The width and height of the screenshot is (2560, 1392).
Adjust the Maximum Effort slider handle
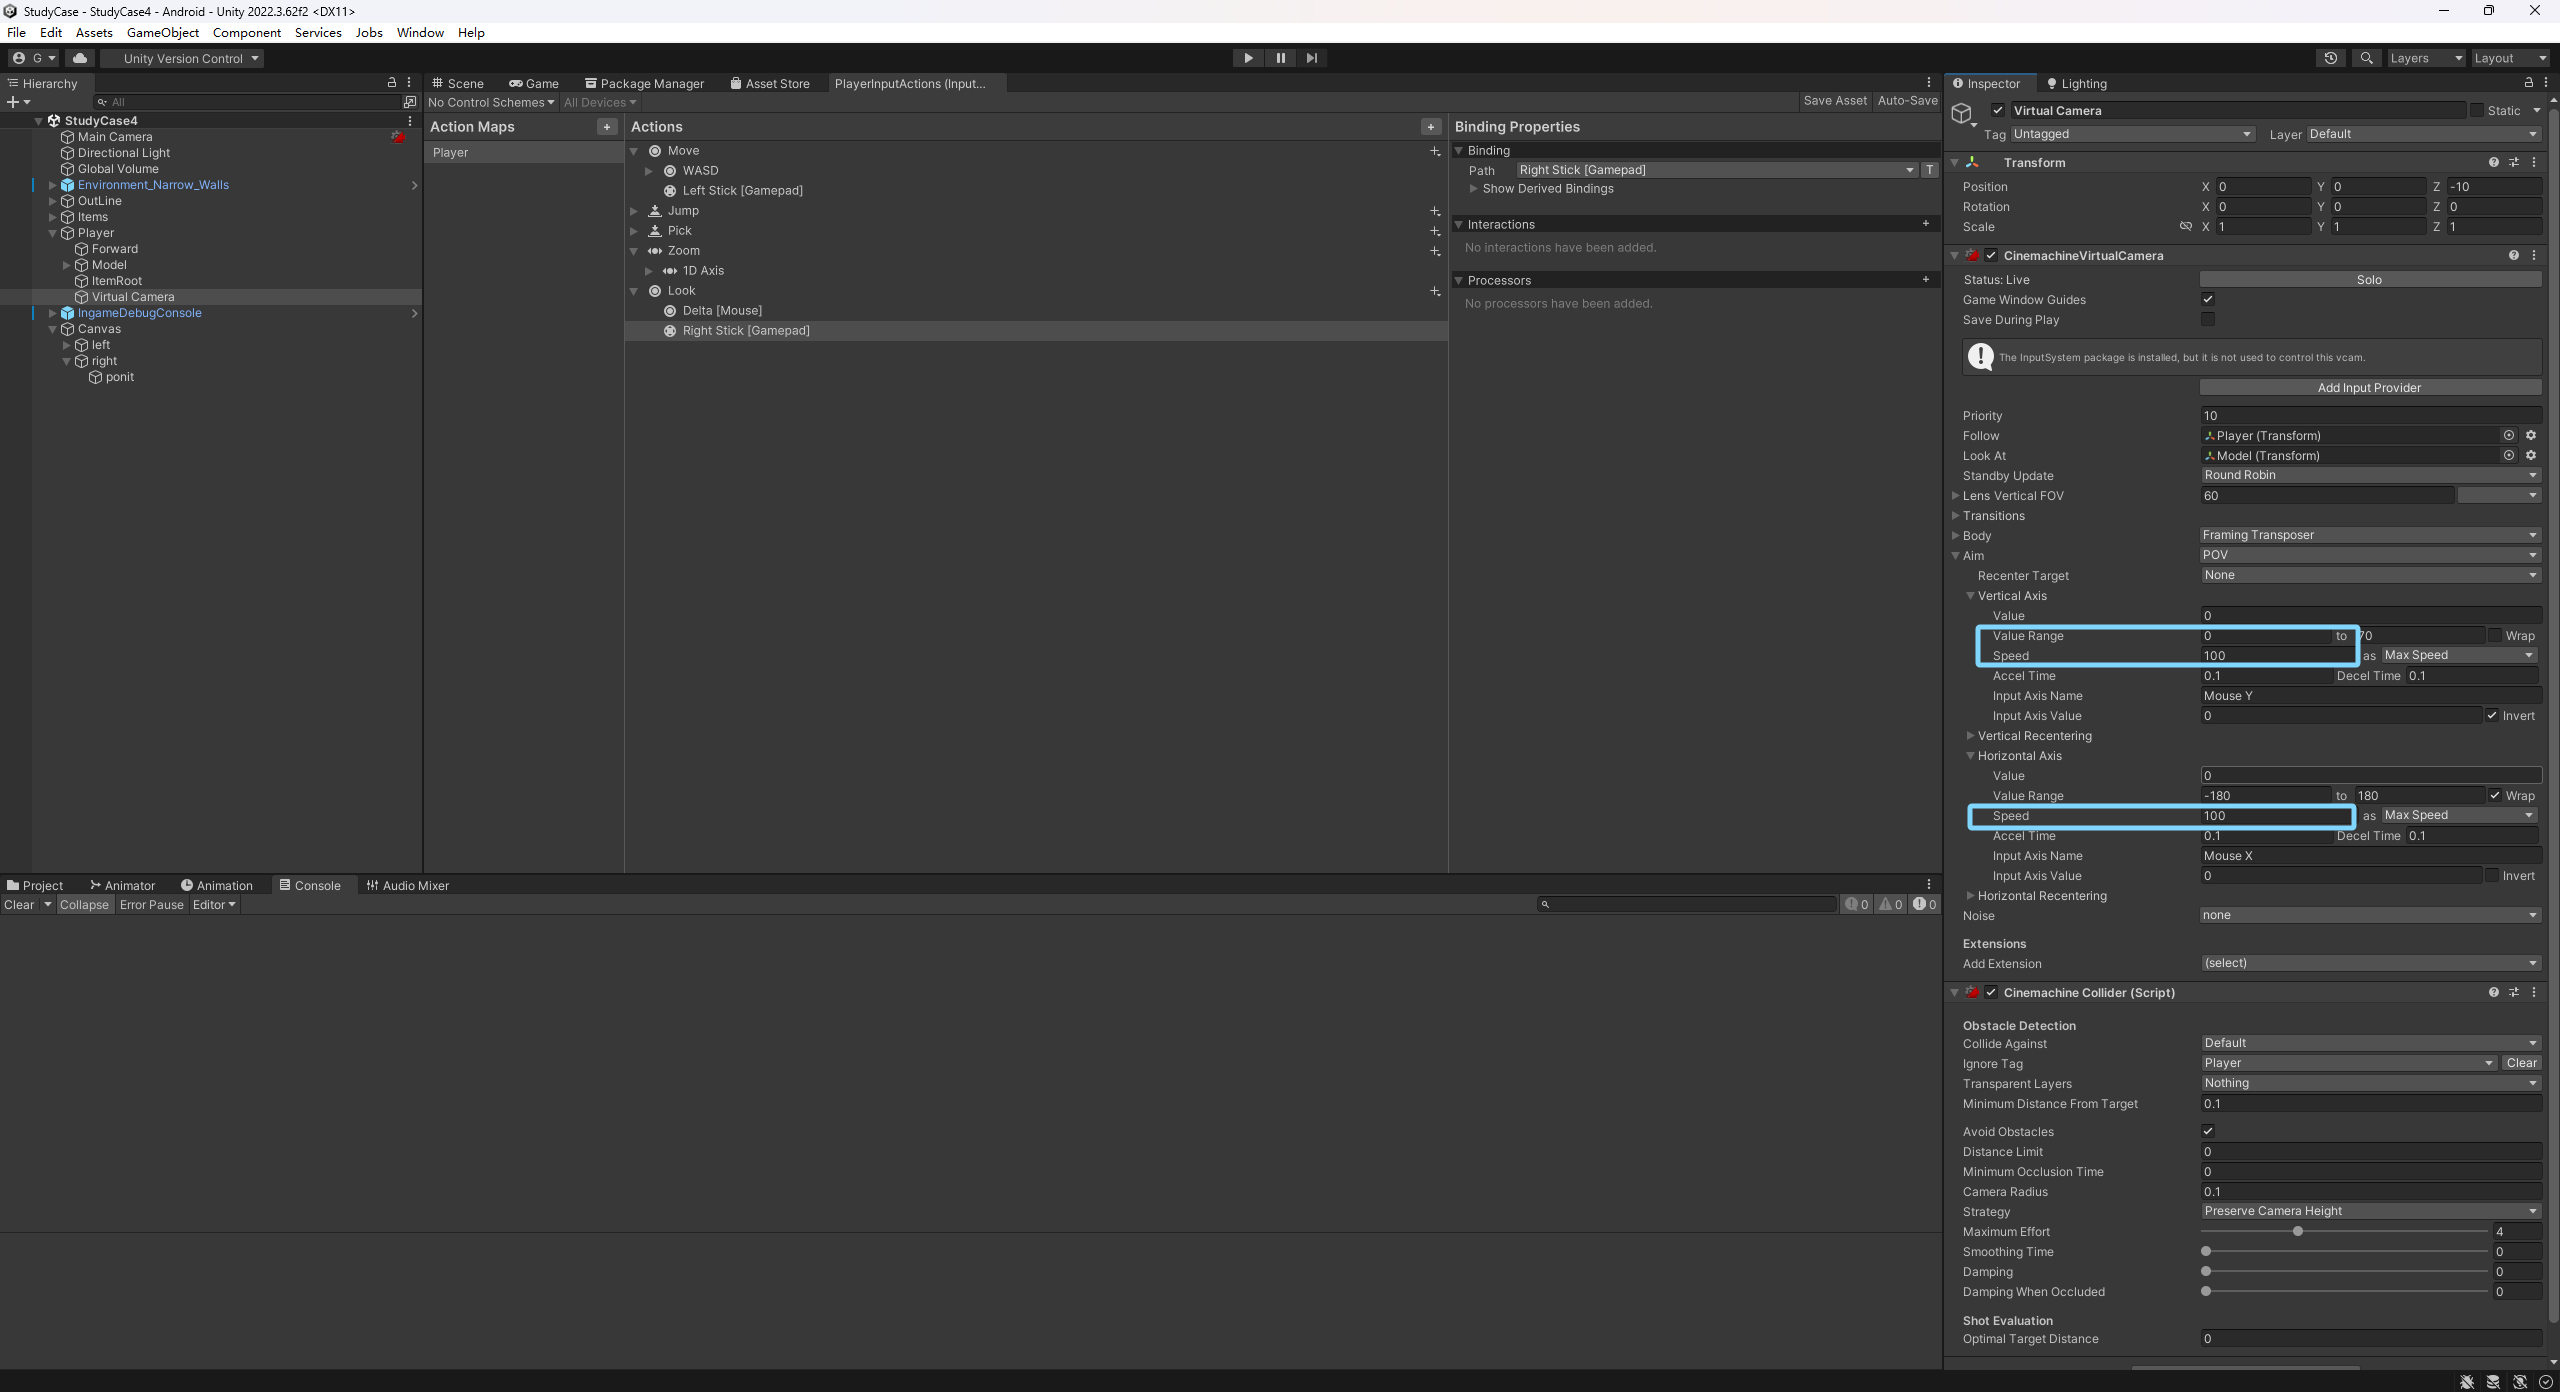[2298, 1231]
